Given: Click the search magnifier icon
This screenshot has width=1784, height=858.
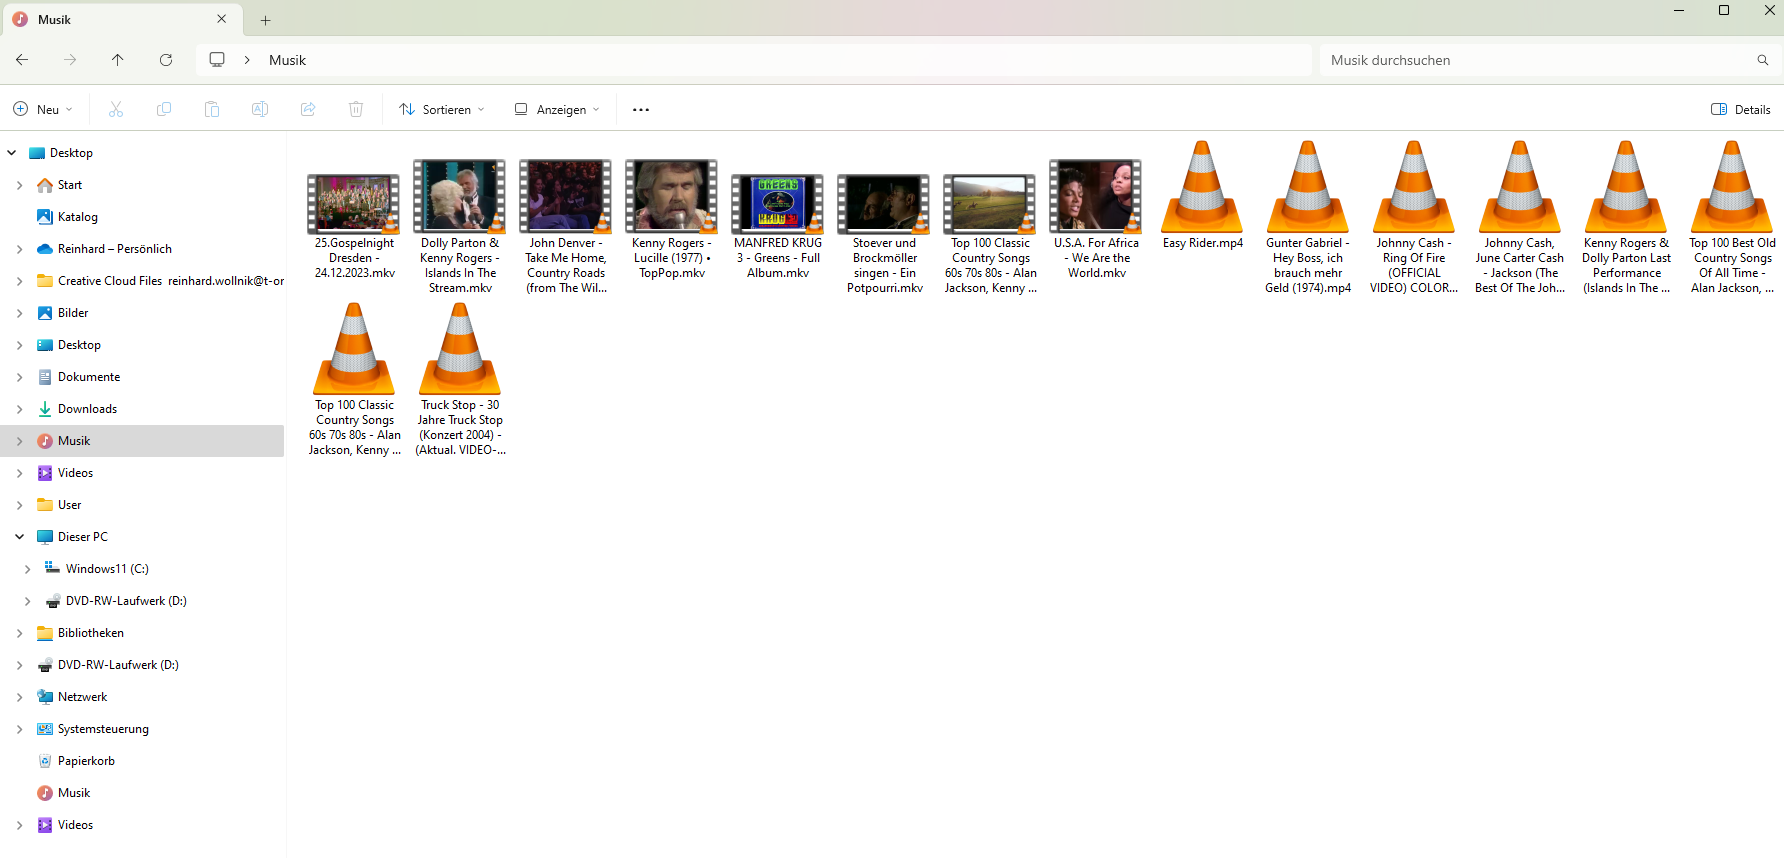Looking at the screenshot, I should pos(1763,60).
